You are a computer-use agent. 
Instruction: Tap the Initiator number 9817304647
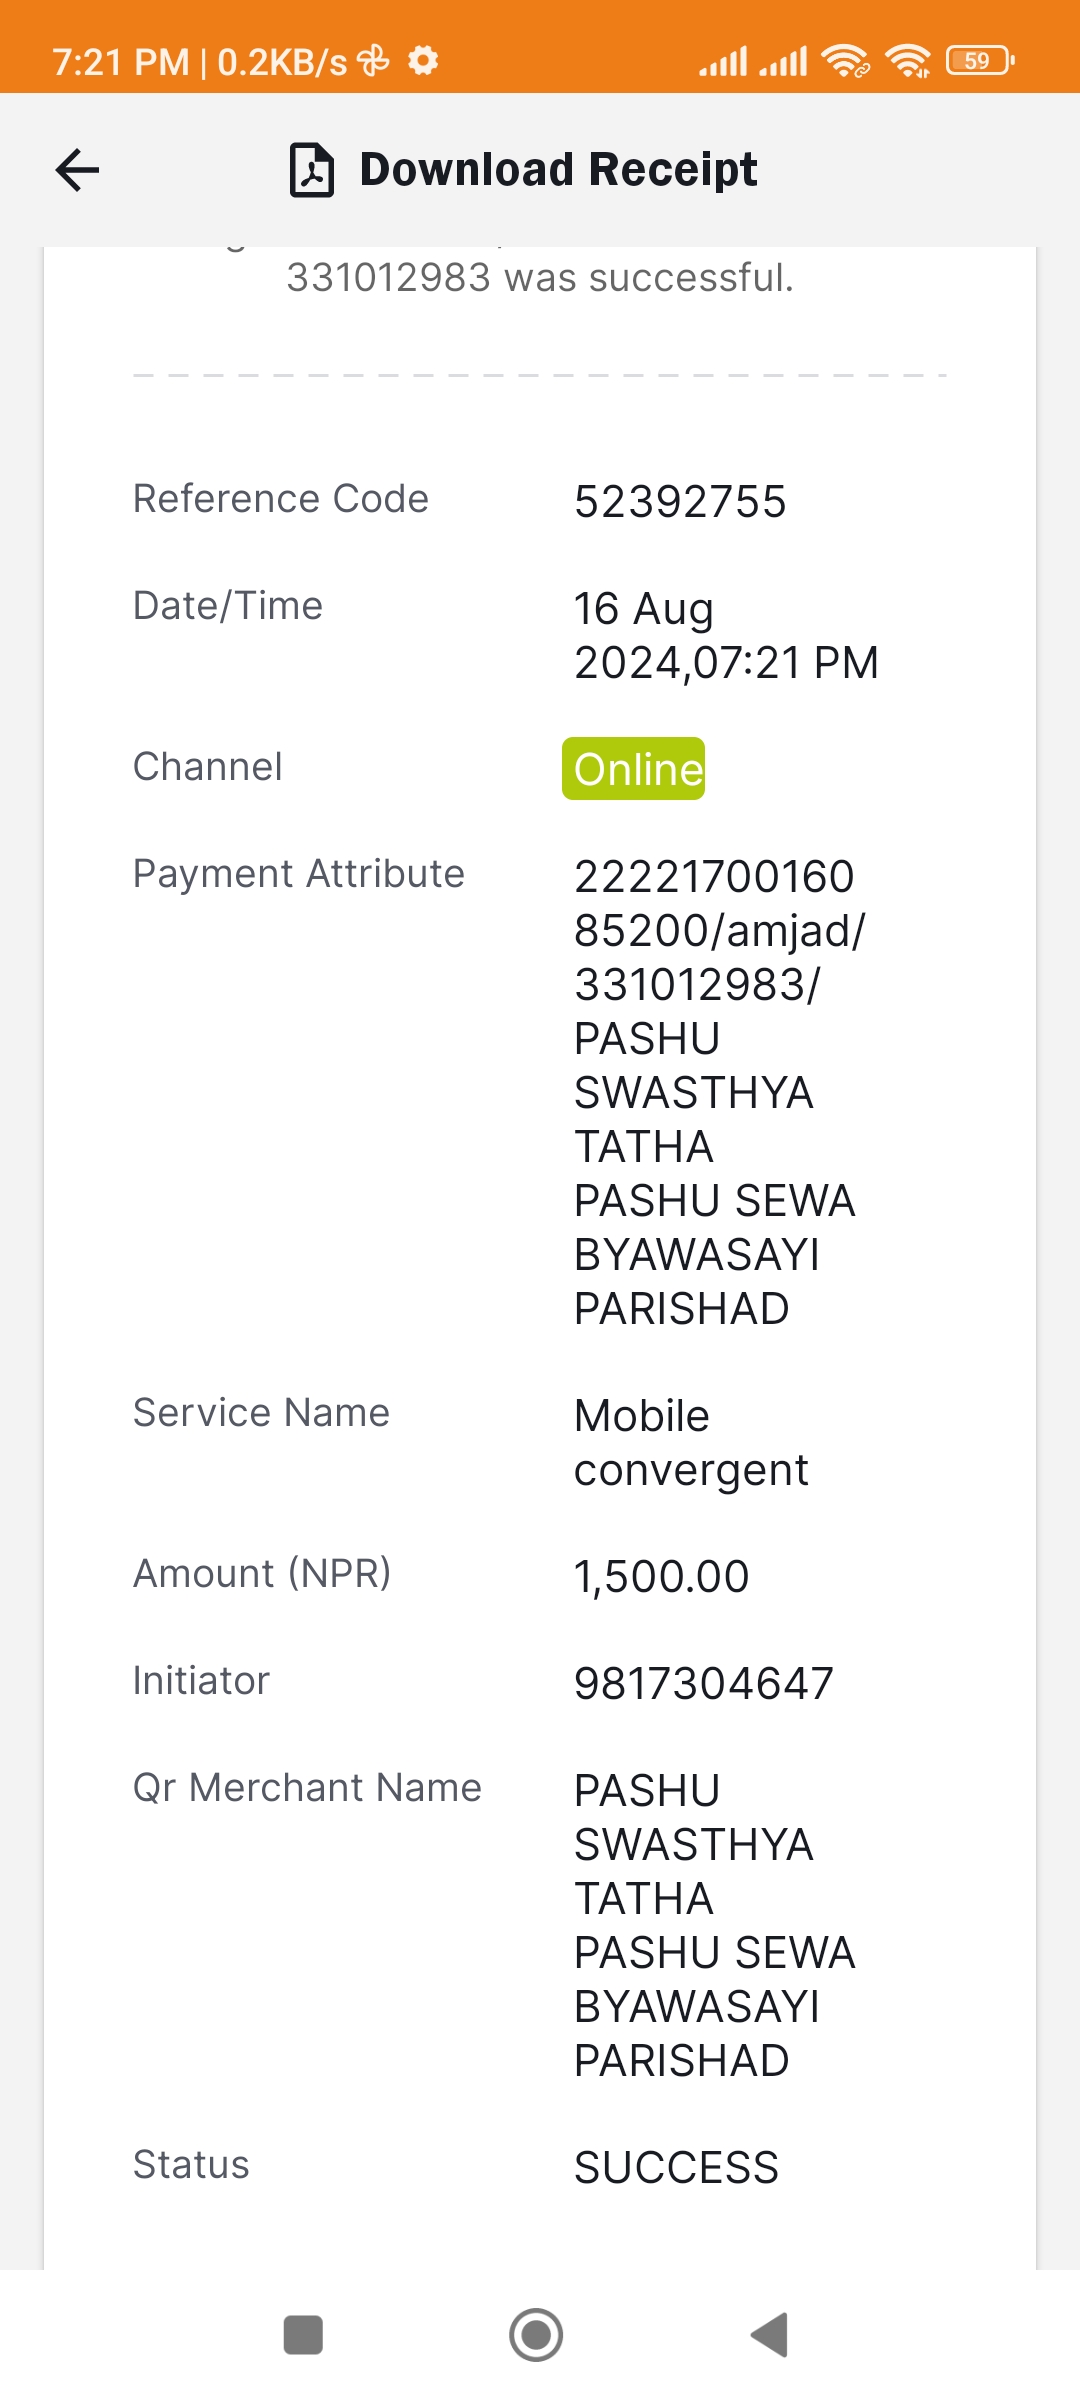[x=704, y=1683]
